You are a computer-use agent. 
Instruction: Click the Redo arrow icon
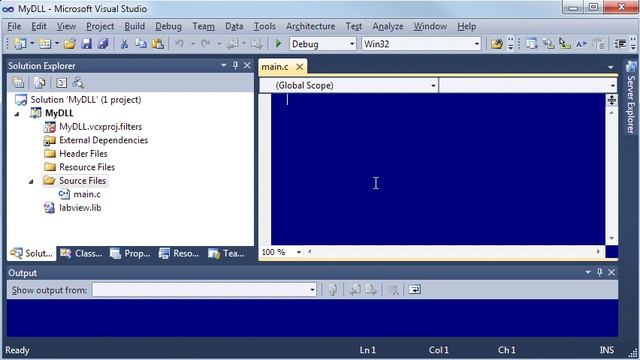coord(205,44)
